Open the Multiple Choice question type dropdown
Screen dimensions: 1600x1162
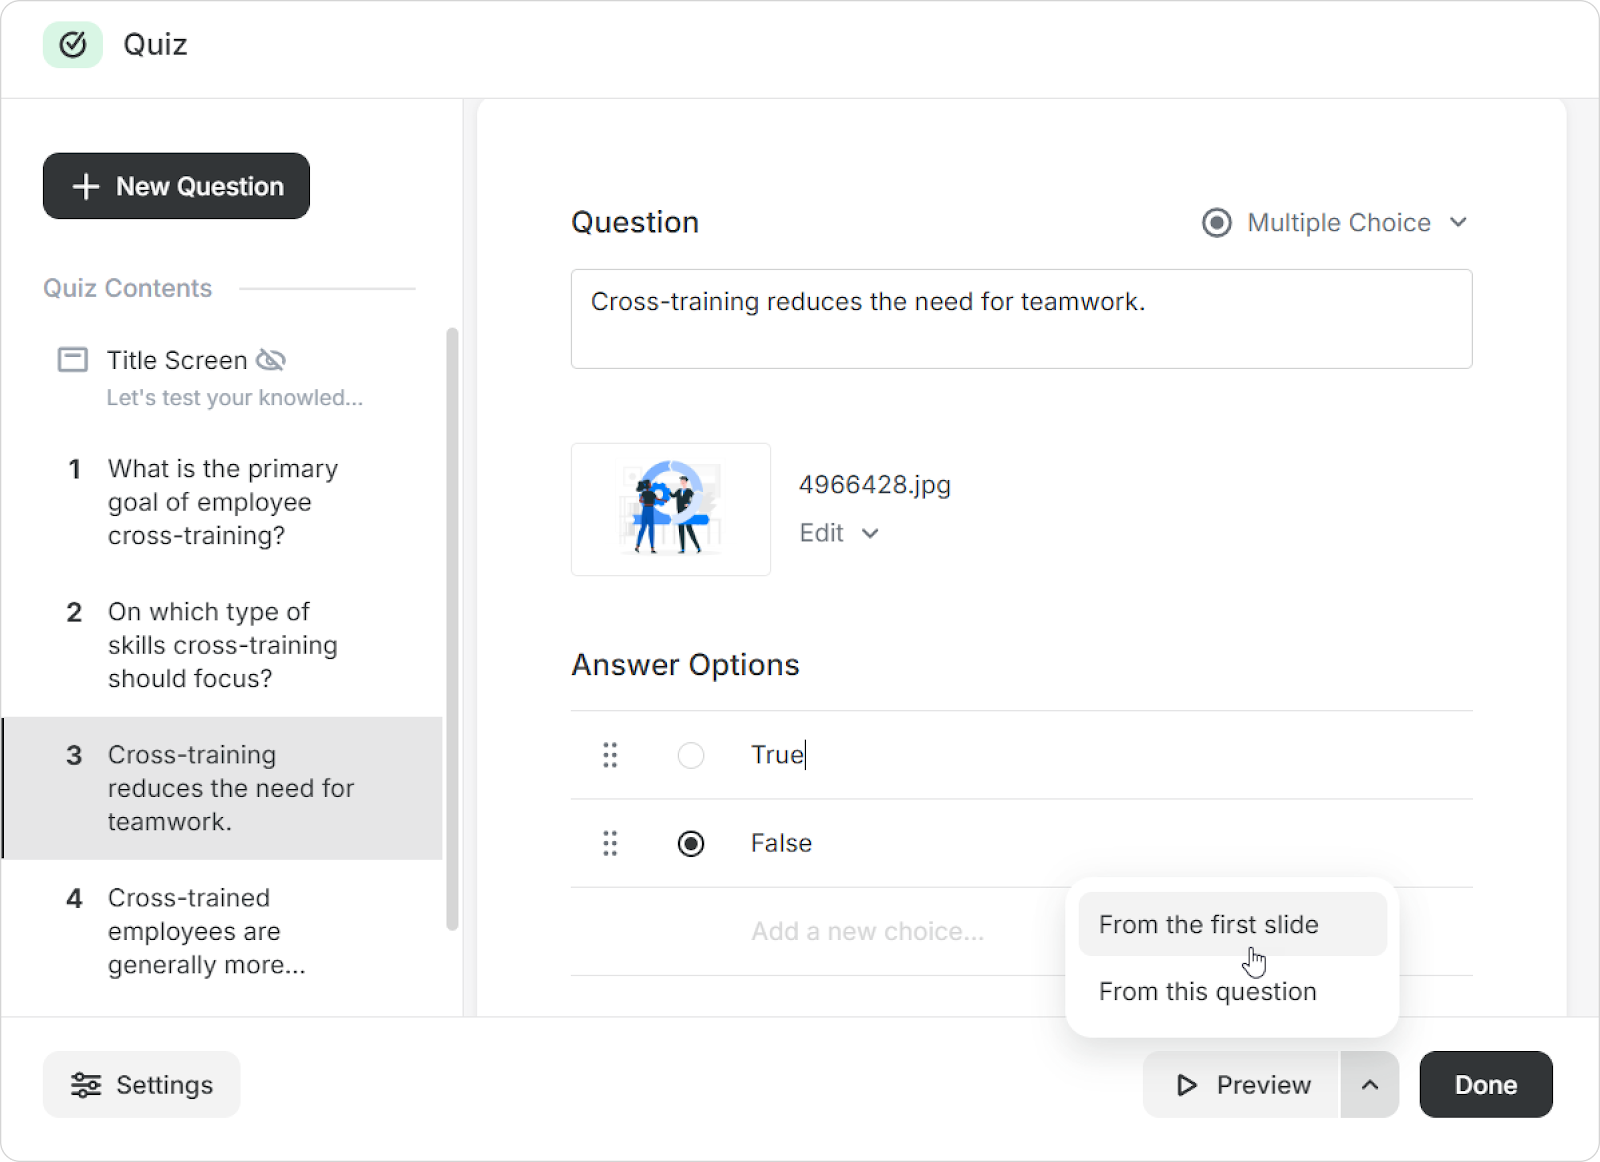pos(1337,223)
